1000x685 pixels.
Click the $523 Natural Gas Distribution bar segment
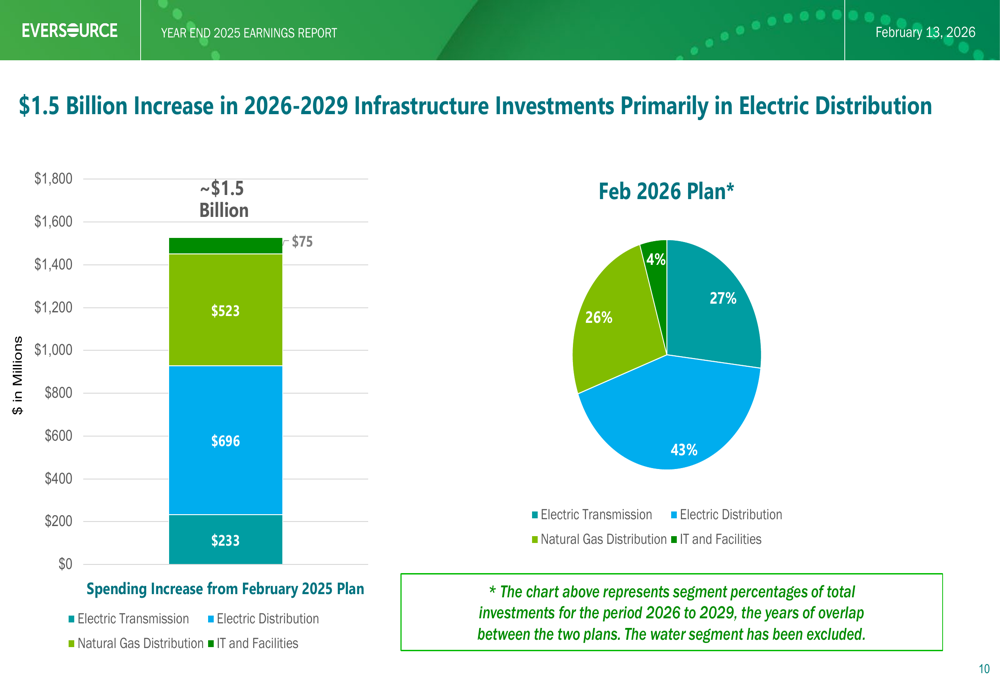226,310
